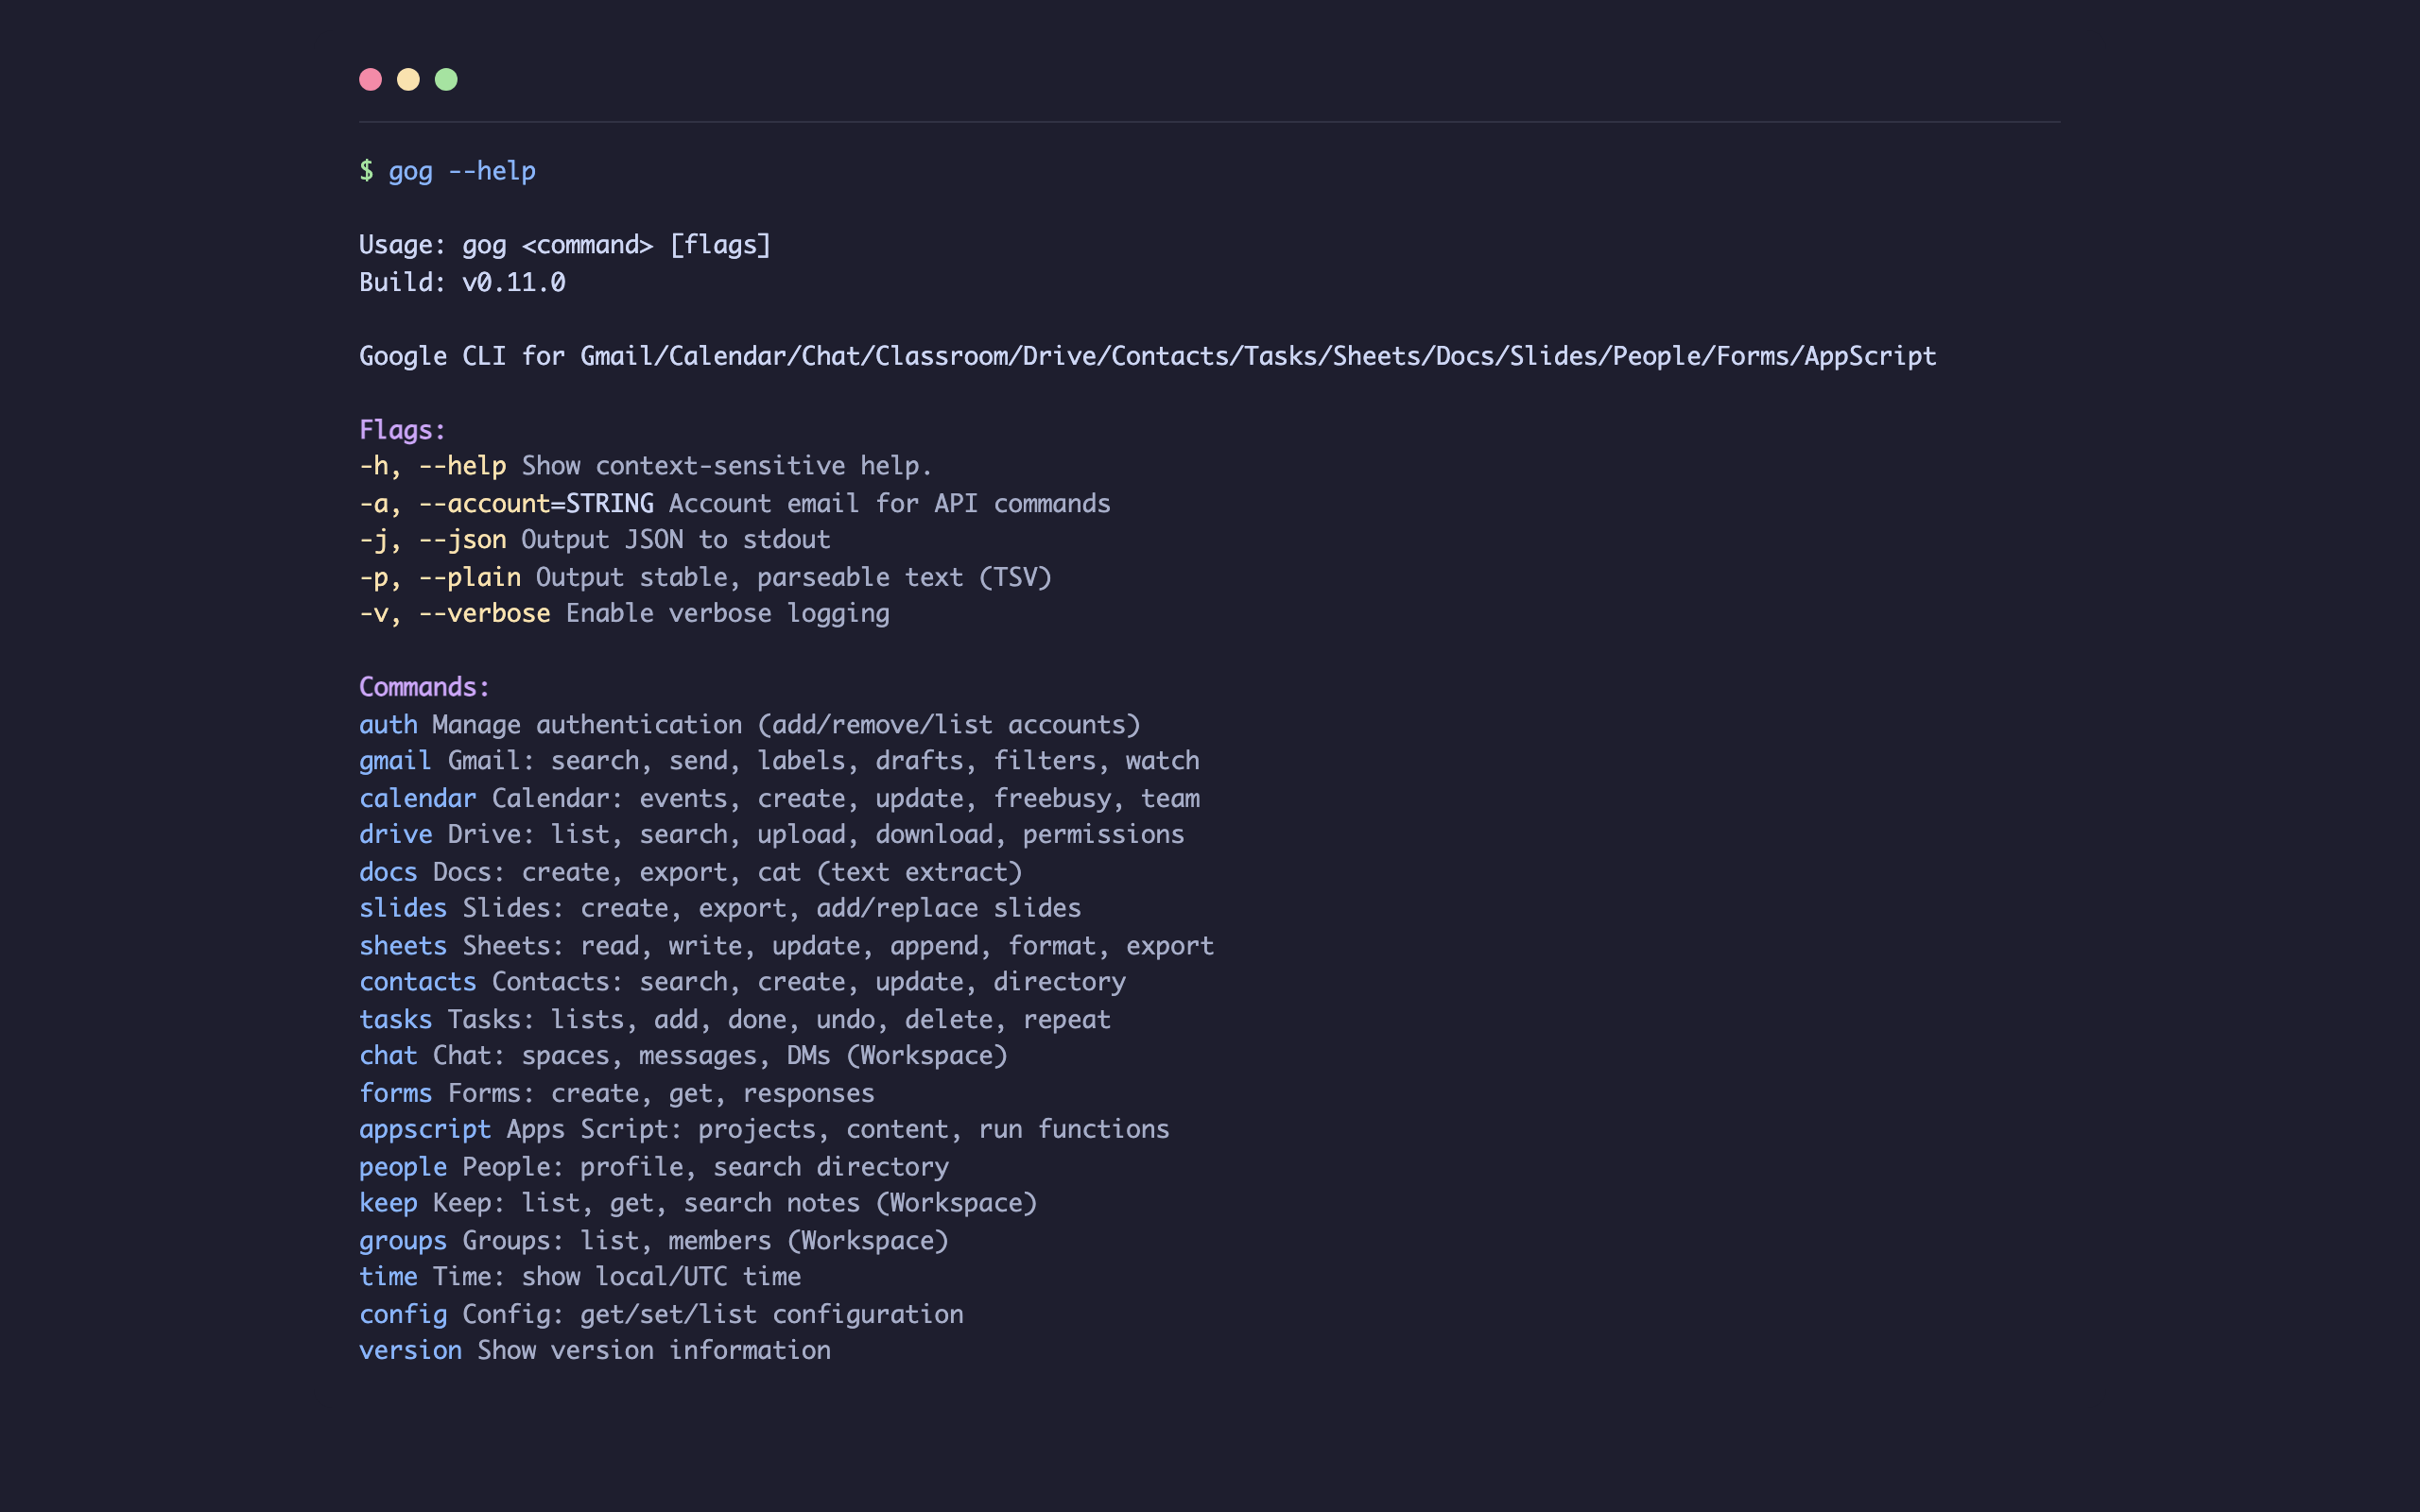The height and width of the screenshot is (1512, 2420).
Task: Click the 'drive' command name
Action: click(395, 834)
